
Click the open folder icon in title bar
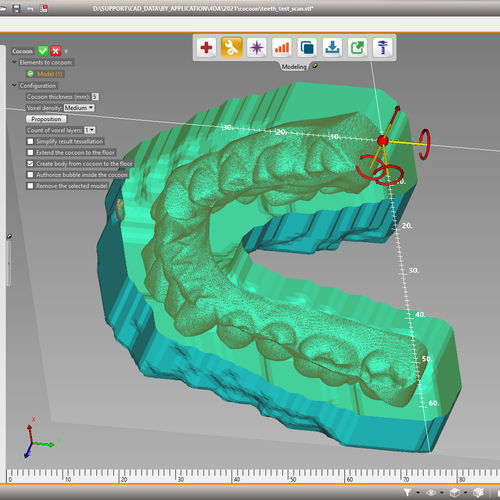[3, 9]
